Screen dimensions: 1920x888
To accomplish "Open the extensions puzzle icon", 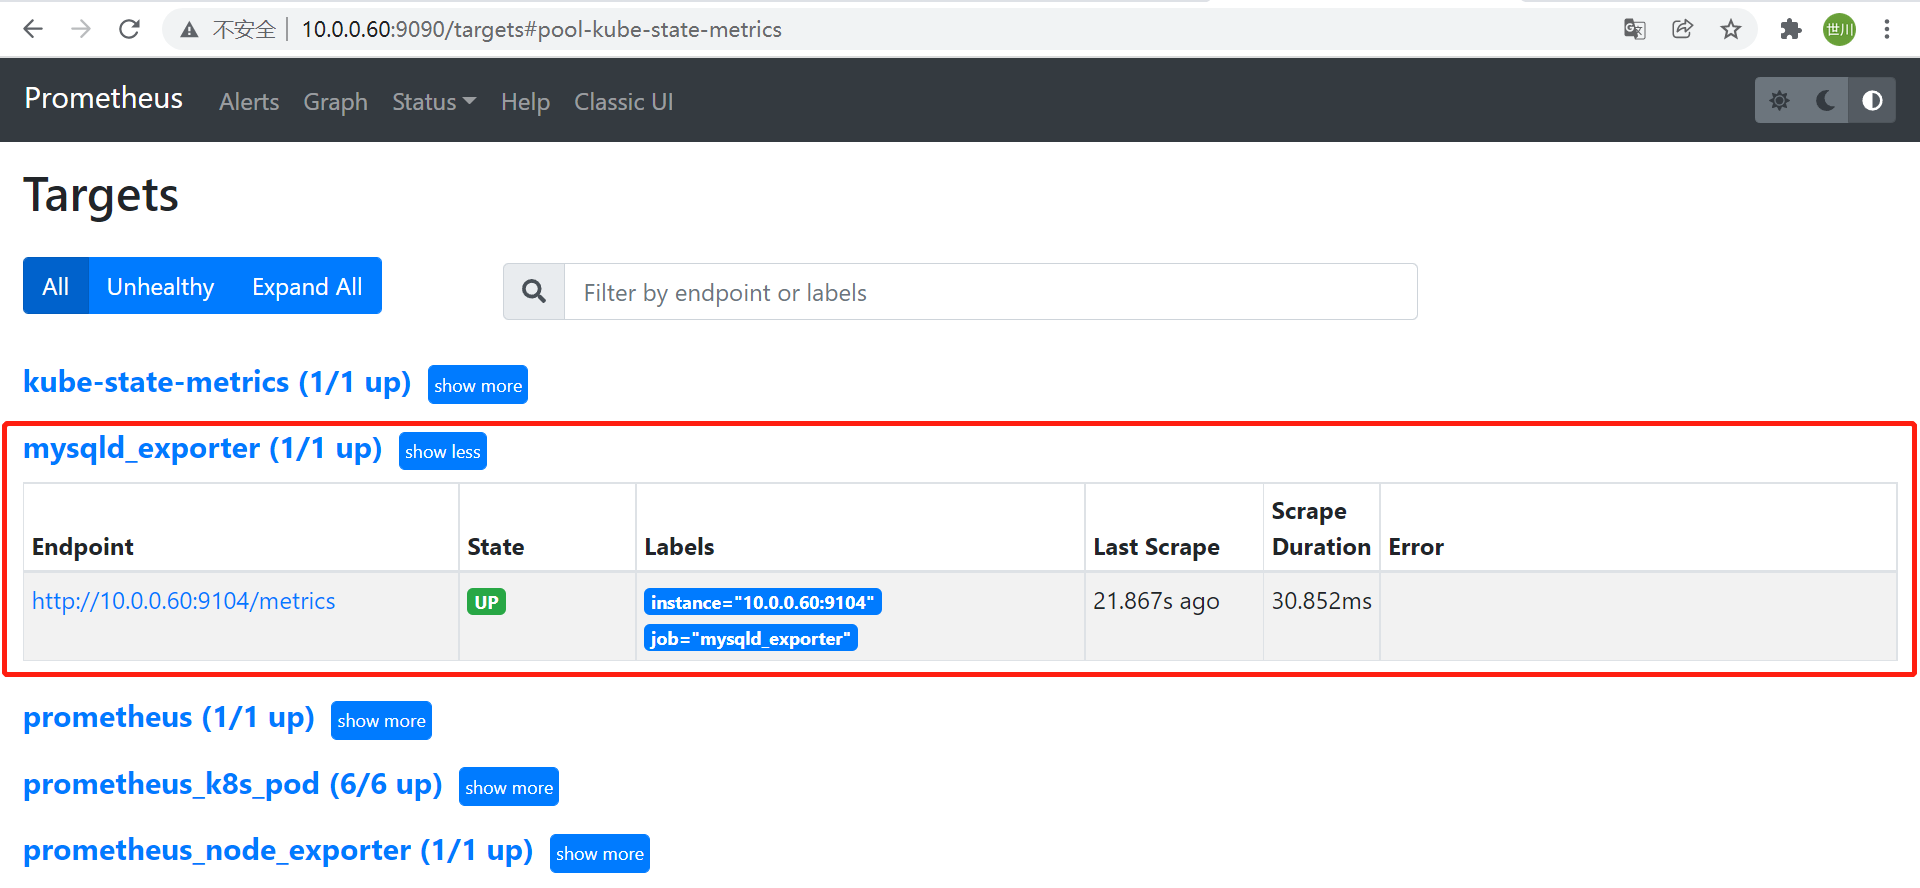I will (1791, 29).
